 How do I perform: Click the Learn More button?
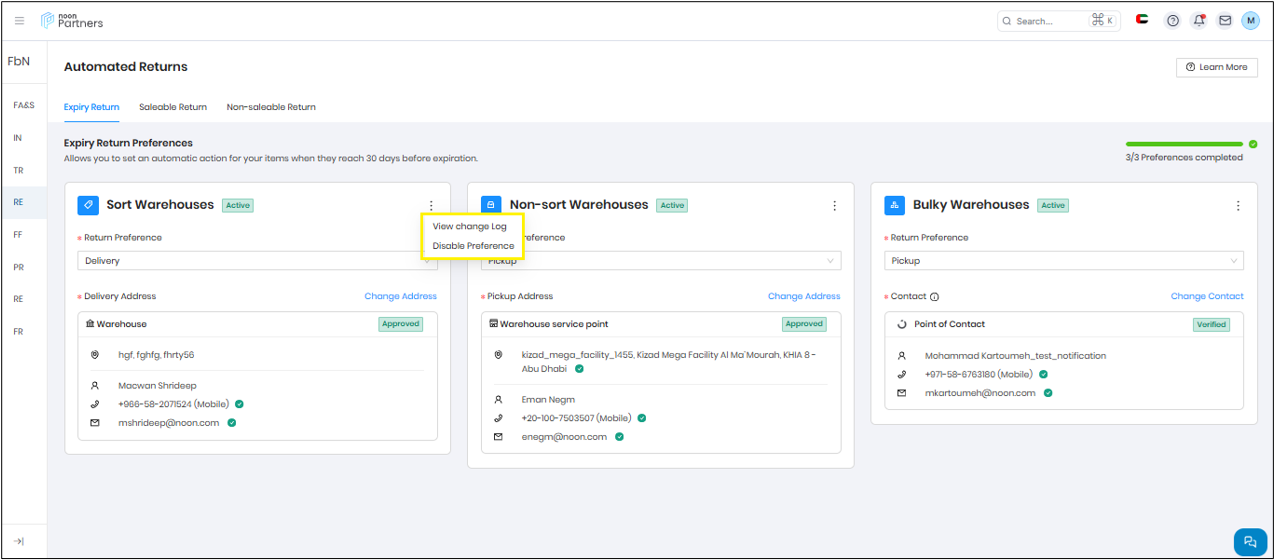1216,67
